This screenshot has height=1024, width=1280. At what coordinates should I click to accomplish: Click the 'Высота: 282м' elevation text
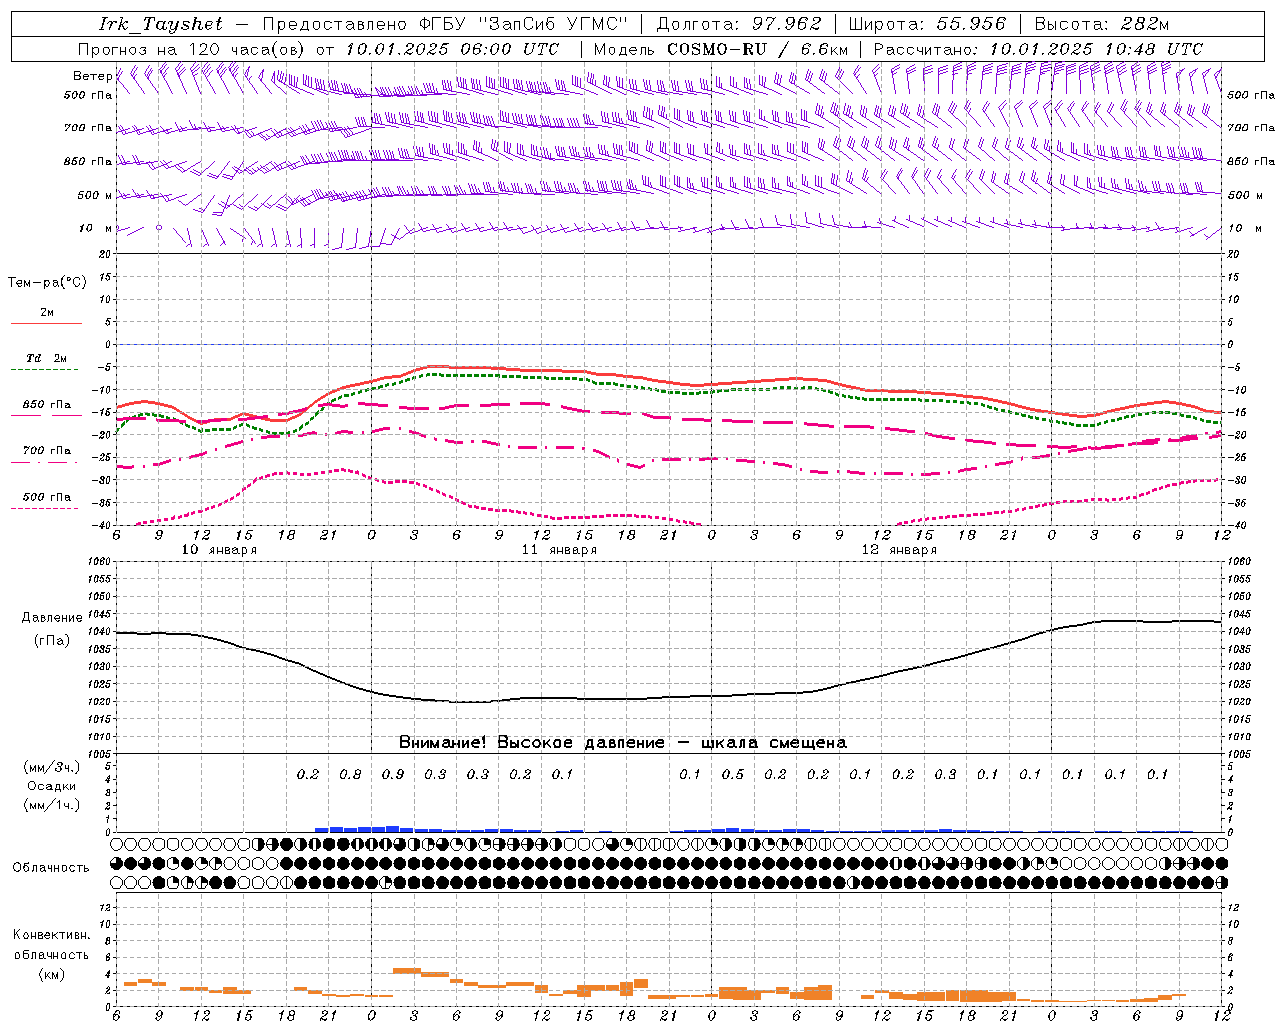pos(1102,24)
